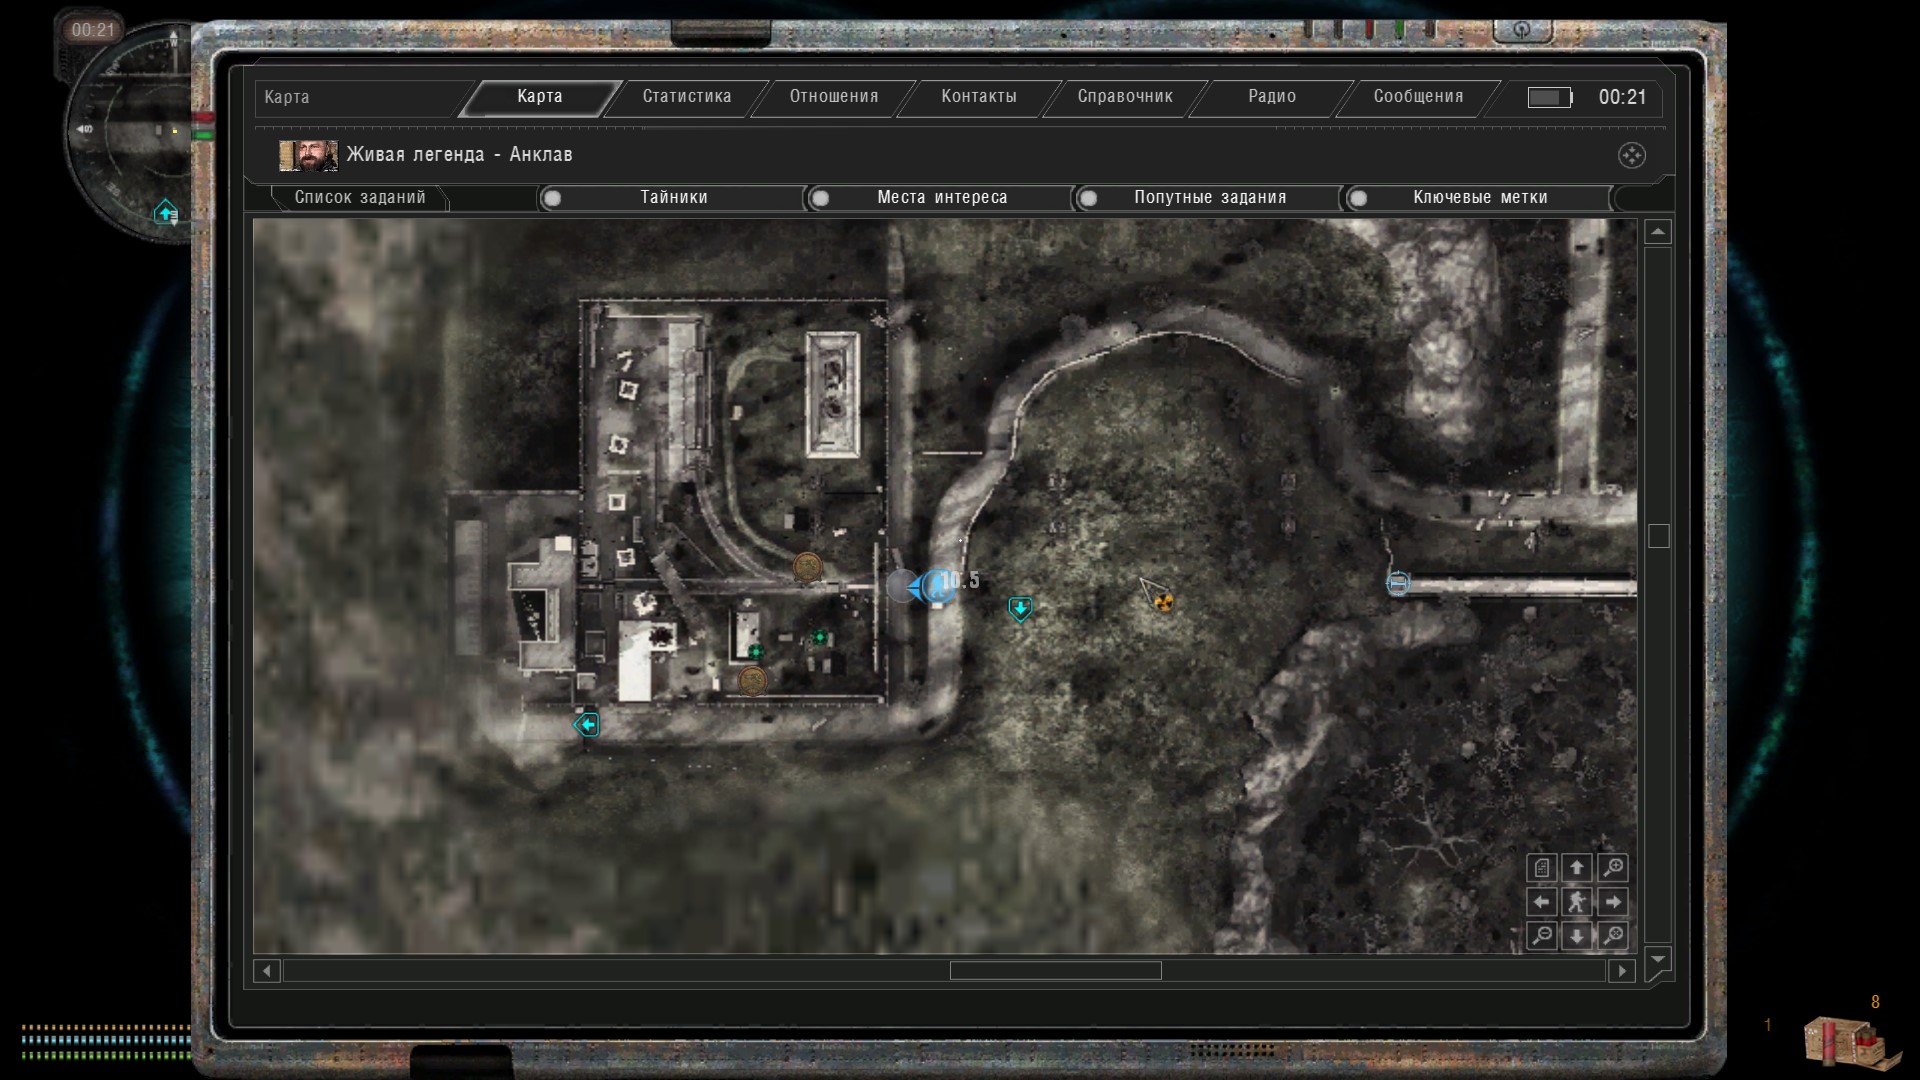Image resolution: width=1920 pixels, height=1080 pixels.
Task: Open the Сообщения tab
Action: [x=1418, y=97]
